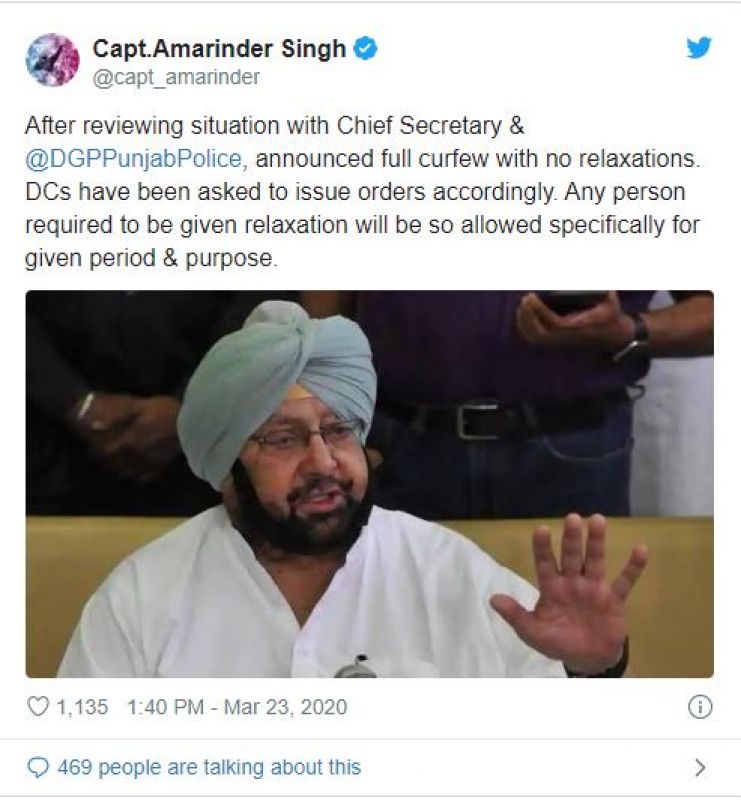Open the tweet info icon

pos(700,707)
